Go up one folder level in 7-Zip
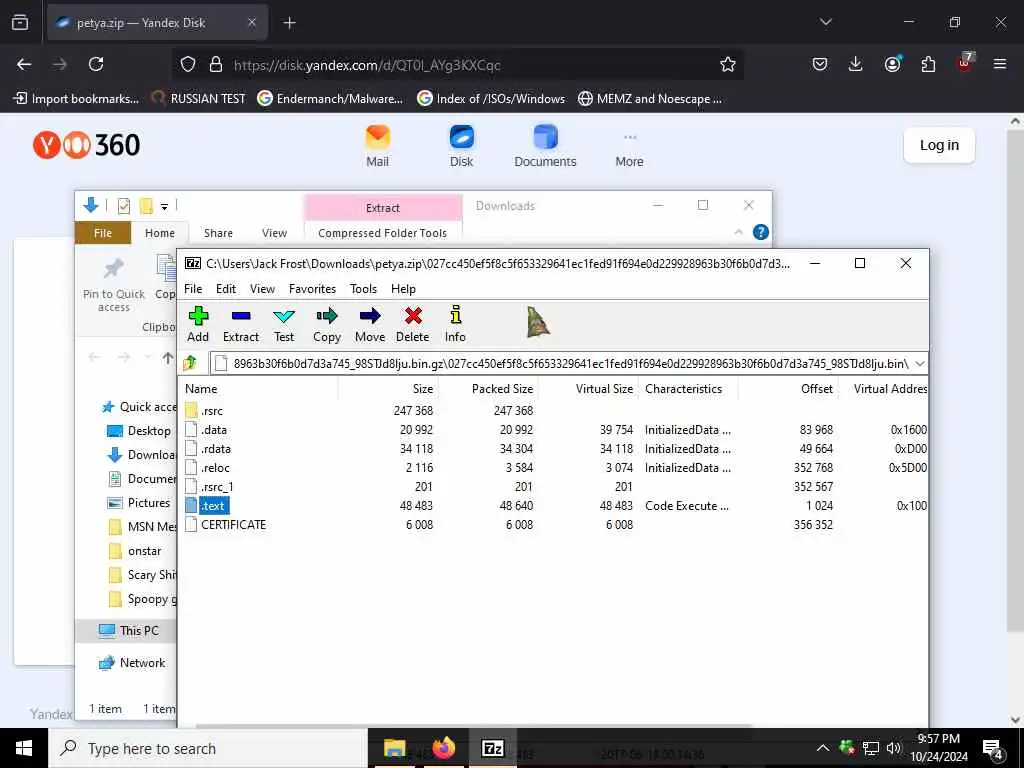 pyautogui.click(x=190, y=362)
